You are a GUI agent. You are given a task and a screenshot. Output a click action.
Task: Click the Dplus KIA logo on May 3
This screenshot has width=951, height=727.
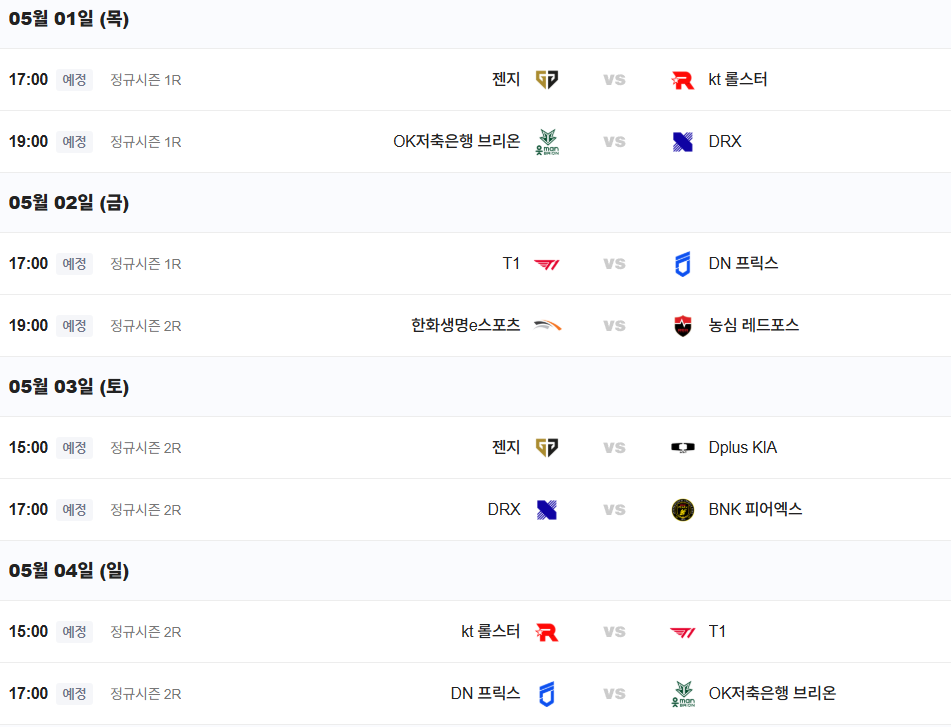[x=683, y=447]
